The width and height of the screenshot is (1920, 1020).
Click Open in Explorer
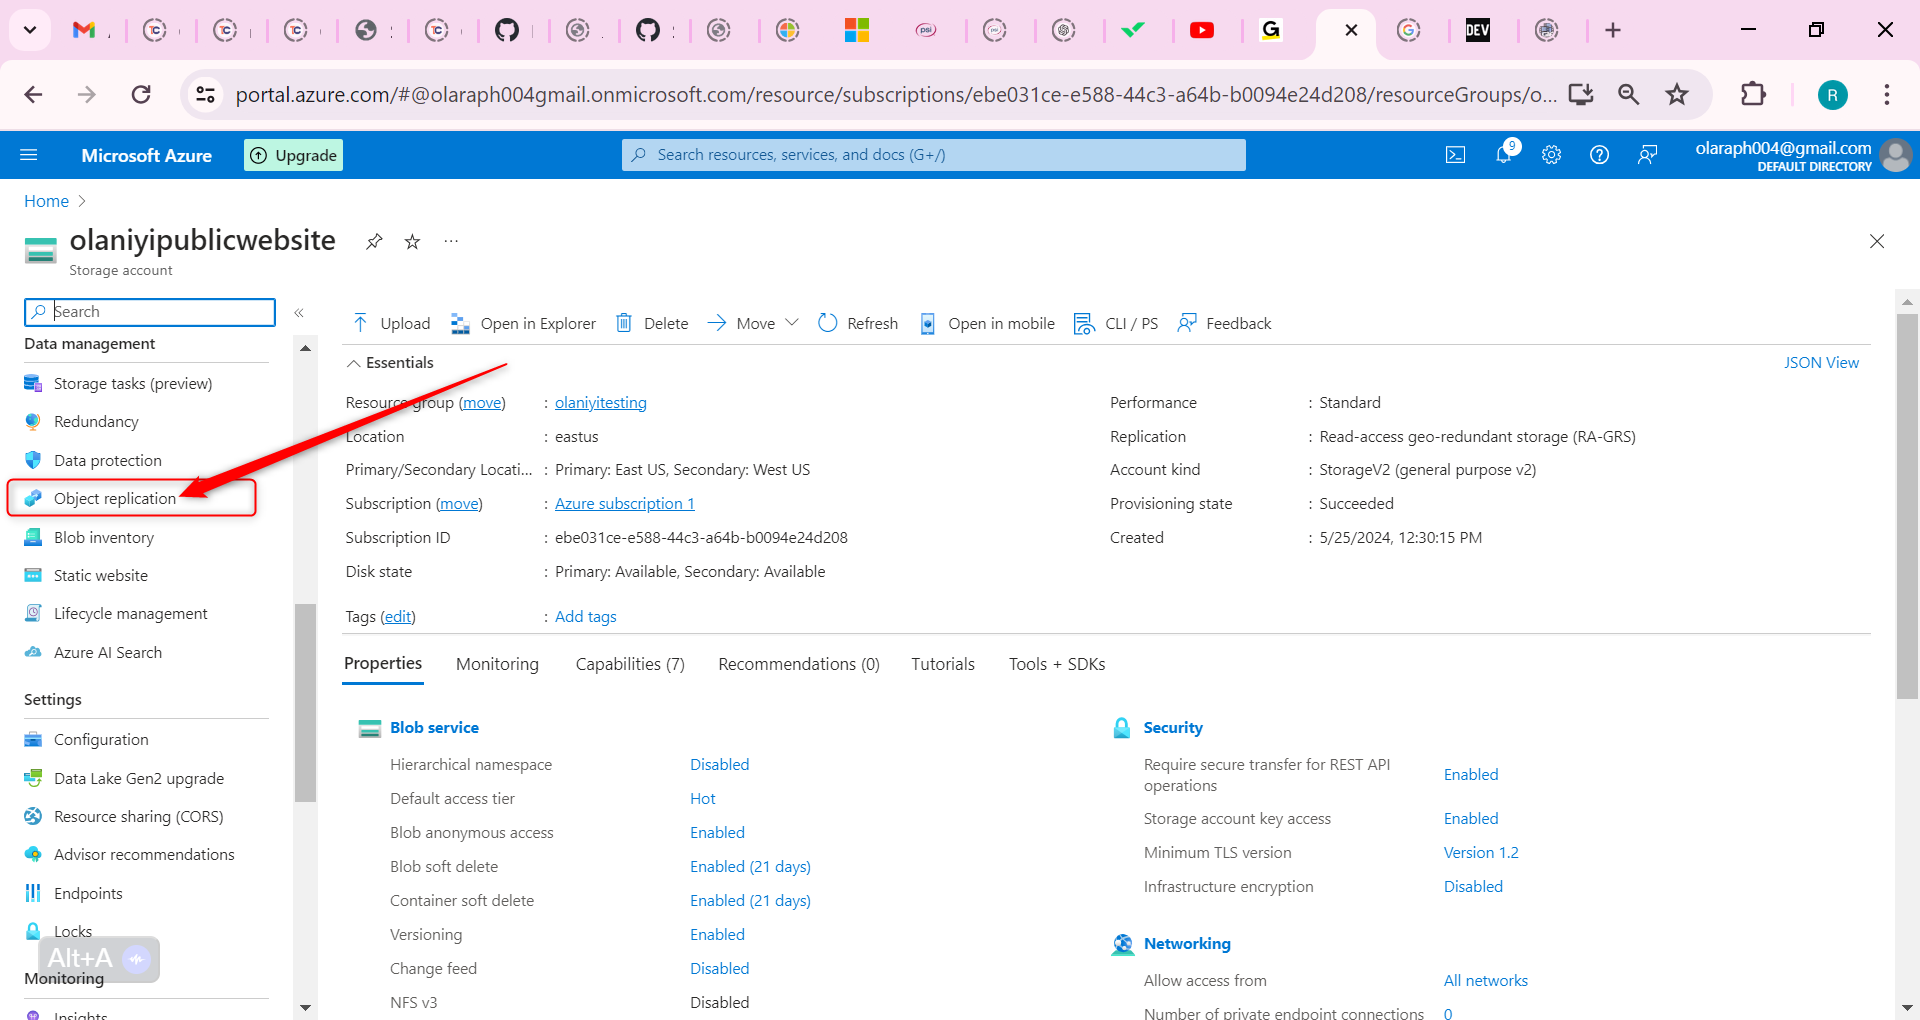pyautogui.click(x=523, y=323)
